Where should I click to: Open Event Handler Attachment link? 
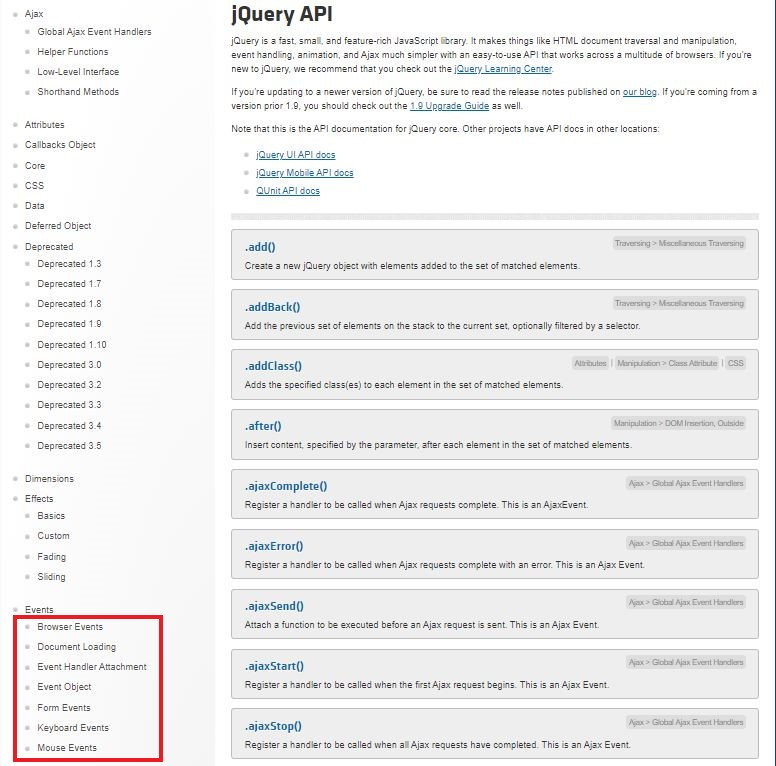92,667
